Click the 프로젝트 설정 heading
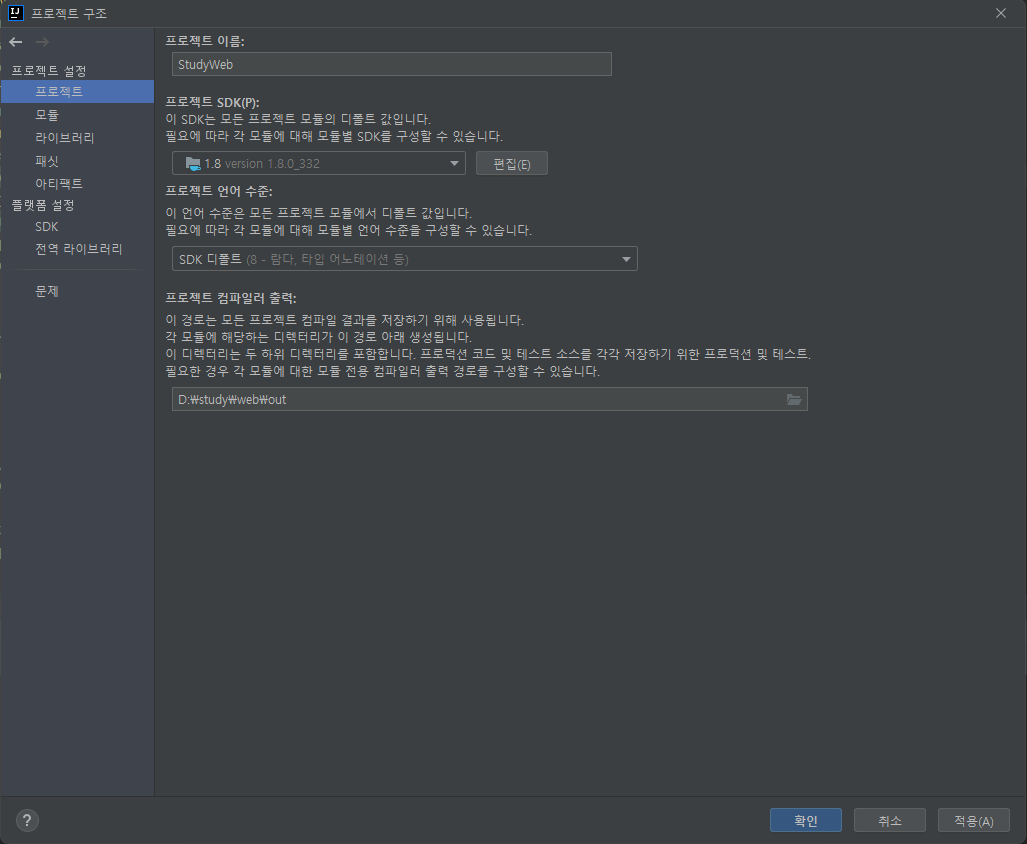 [x=48, y=71]
